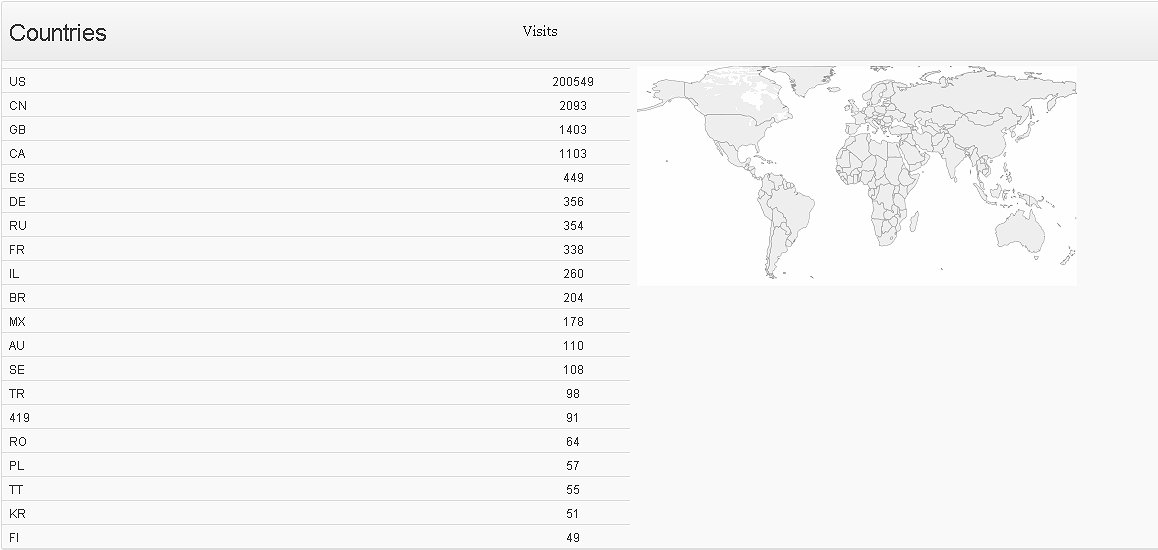The width and height of the screenshot is (1158, 550).
Task: Click the Visits column header
Action: [540, 31]
